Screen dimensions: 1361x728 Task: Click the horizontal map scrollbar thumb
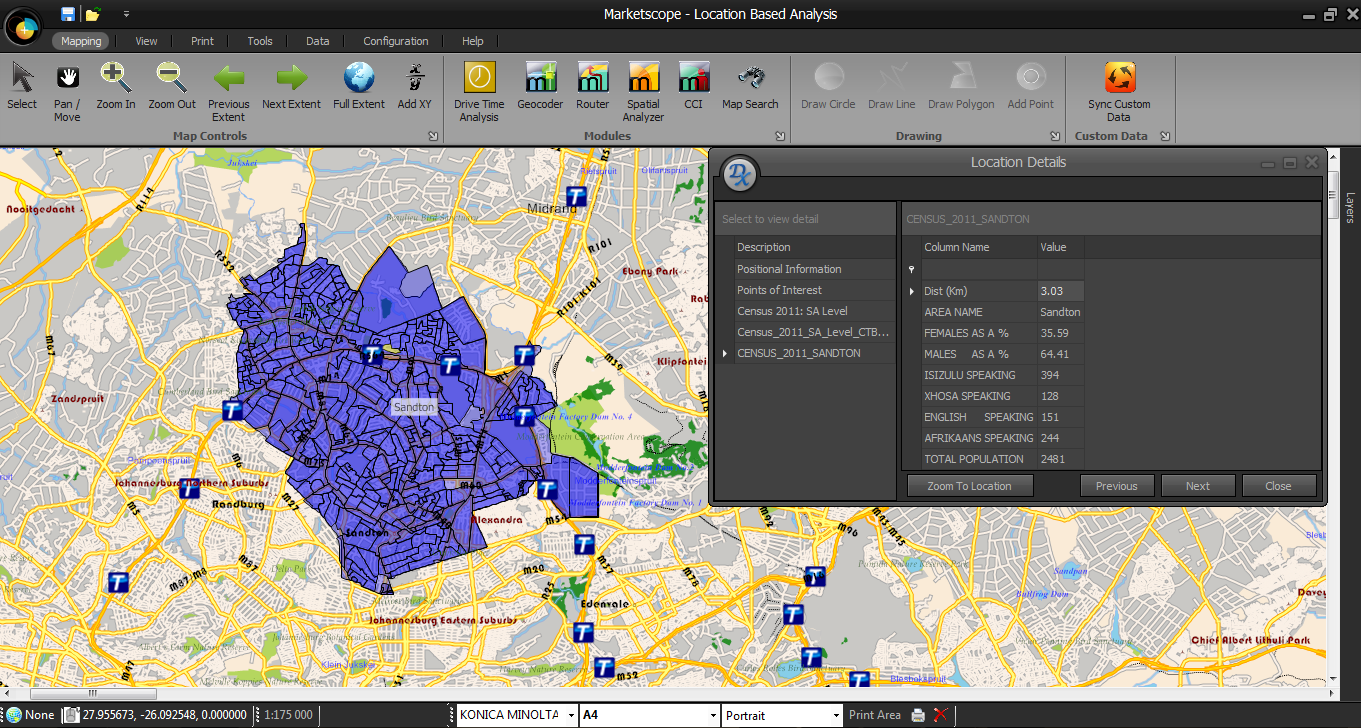[93, 694]
